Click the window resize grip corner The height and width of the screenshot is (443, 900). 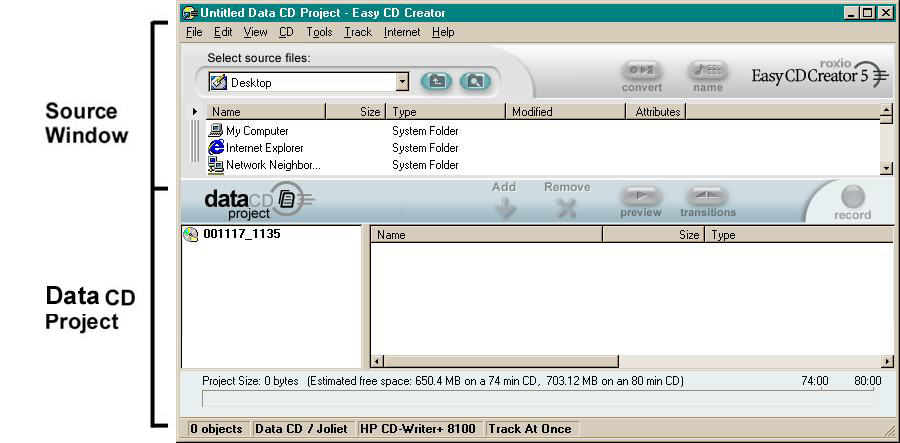889,432
